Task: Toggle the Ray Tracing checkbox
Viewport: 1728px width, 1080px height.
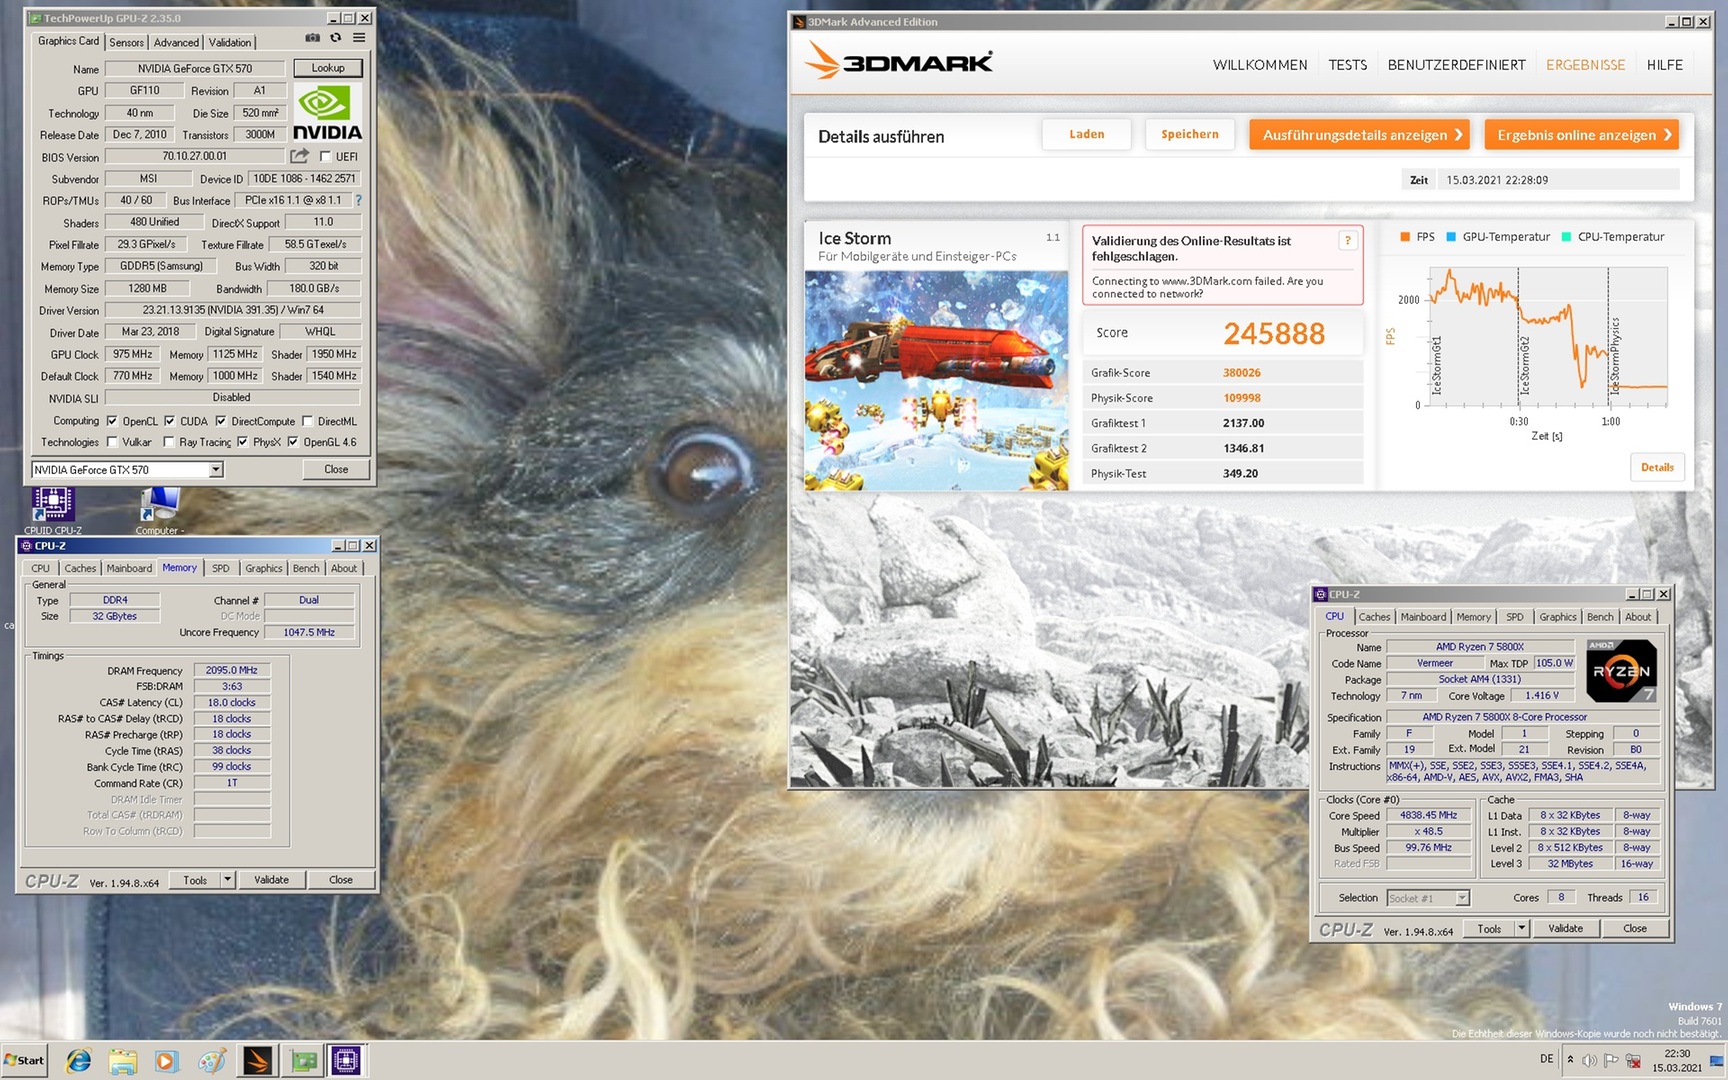Action: [169, 442]
